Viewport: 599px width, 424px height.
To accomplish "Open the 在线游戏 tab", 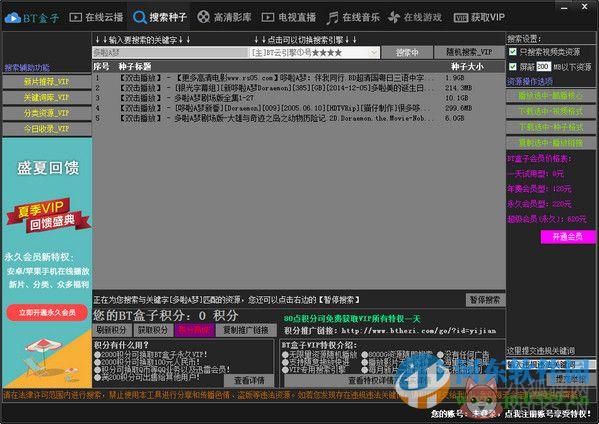I will coord(415,17).
